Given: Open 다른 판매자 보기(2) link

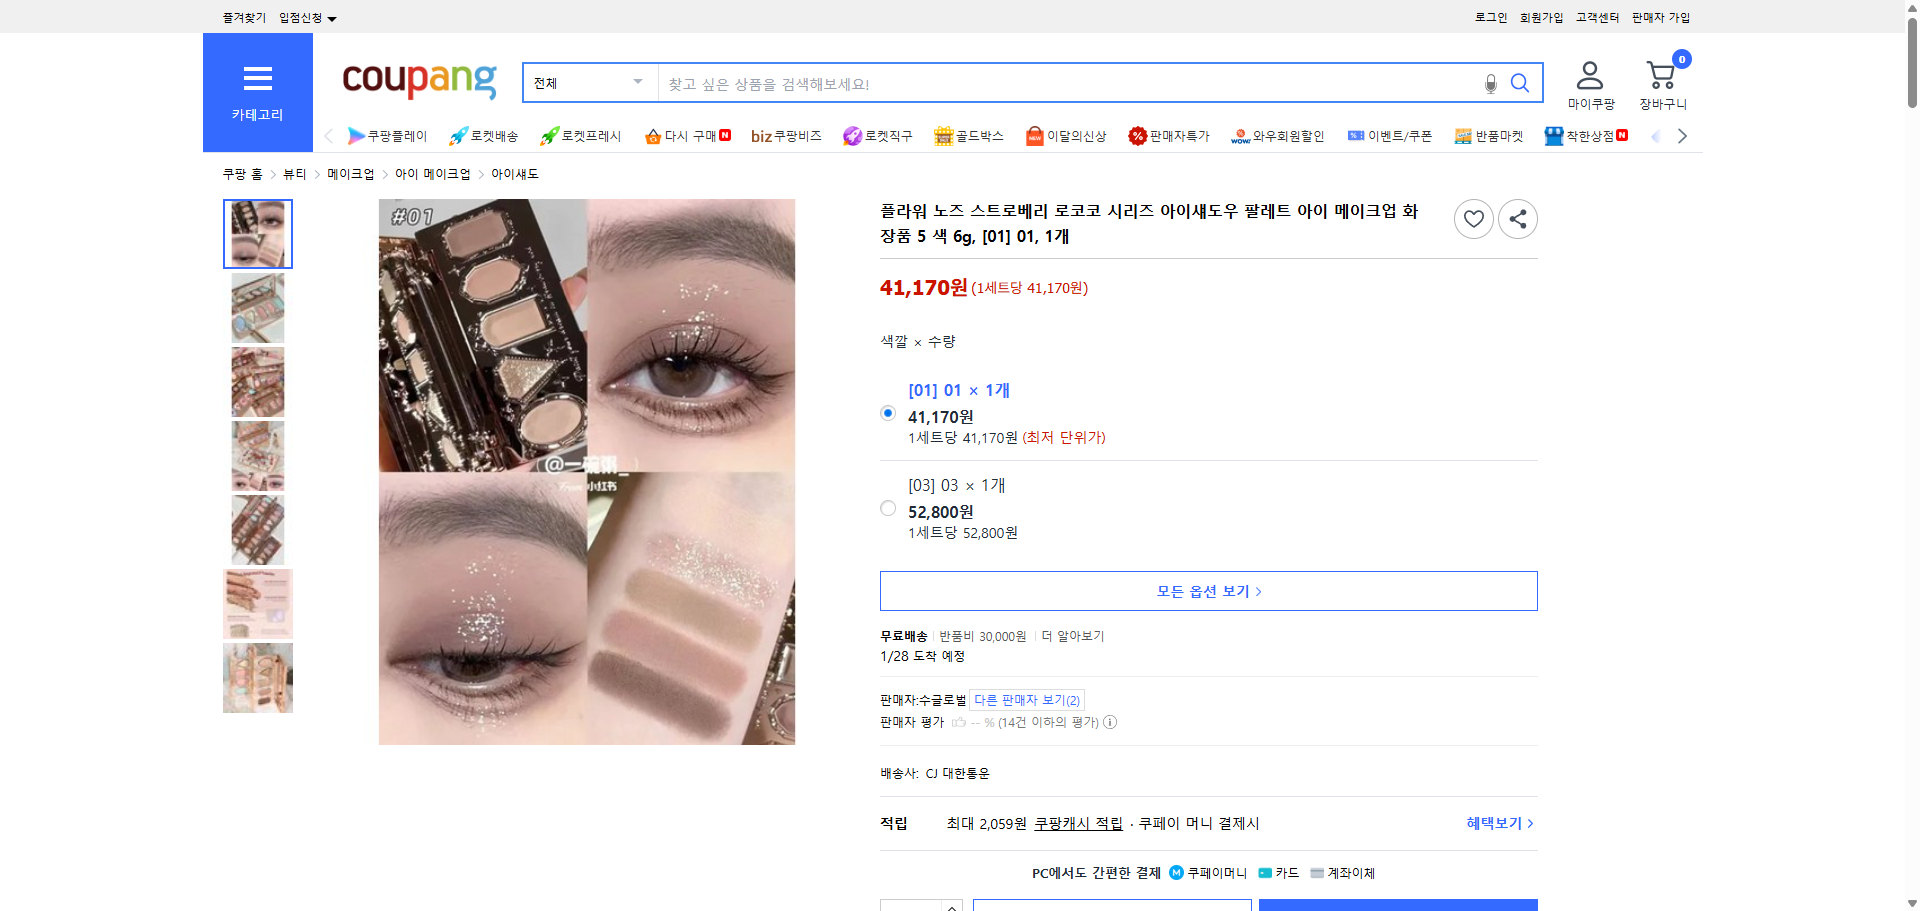Looking at the screenshot, I should coord(1026,699).
